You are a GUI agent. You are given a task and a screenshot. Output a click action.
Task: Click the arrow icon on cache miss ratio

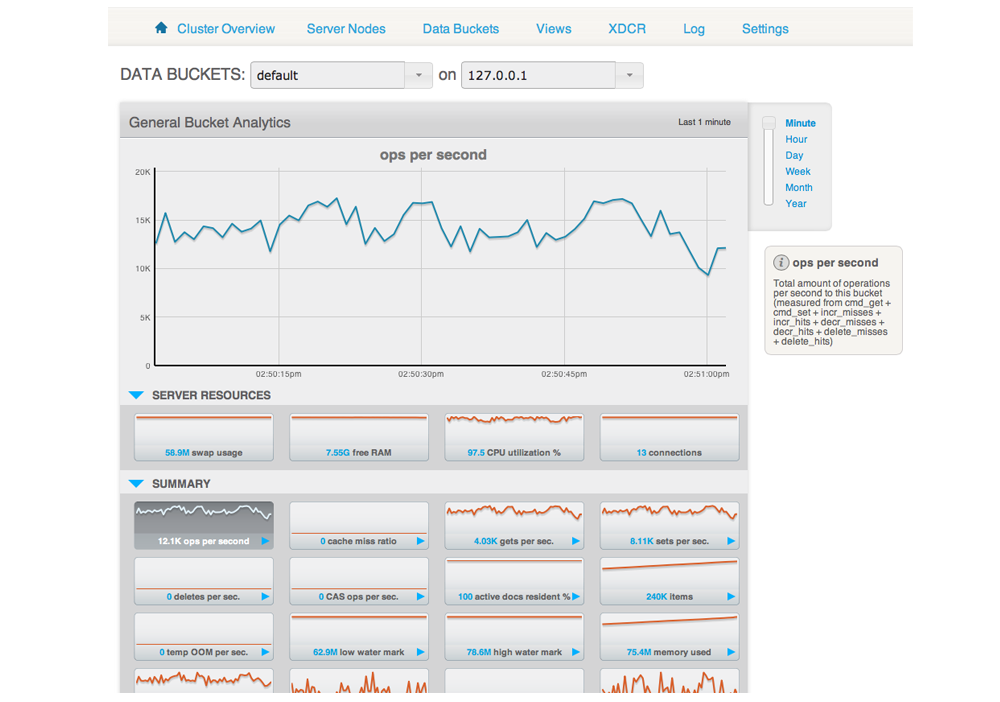pyautogui.click(x=420, y=541)
